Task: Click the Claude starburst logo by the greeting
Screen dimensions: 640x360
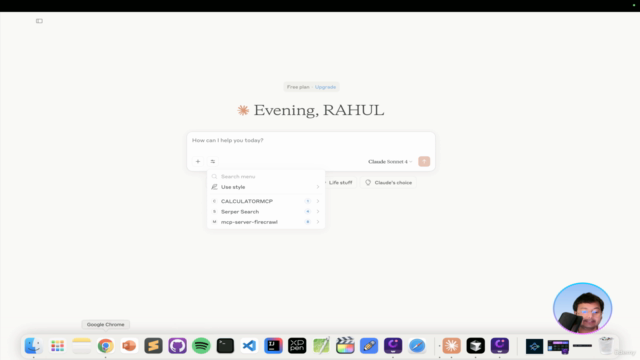Action: [x=243, y=110]
